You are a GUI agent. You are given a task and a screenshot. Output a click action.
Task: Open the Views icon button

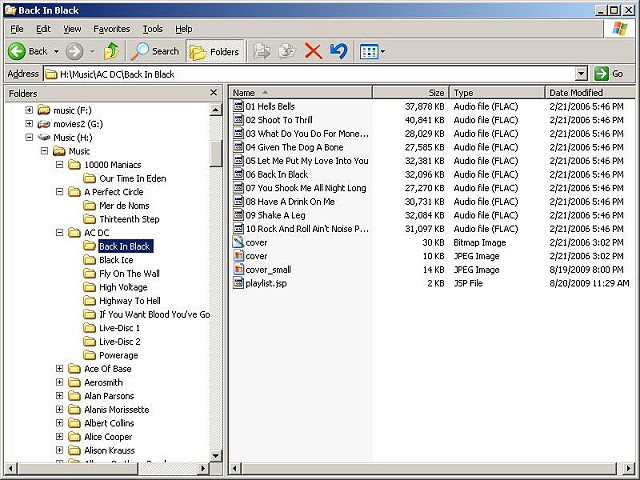pyautogui.click(x=369, y=52)
